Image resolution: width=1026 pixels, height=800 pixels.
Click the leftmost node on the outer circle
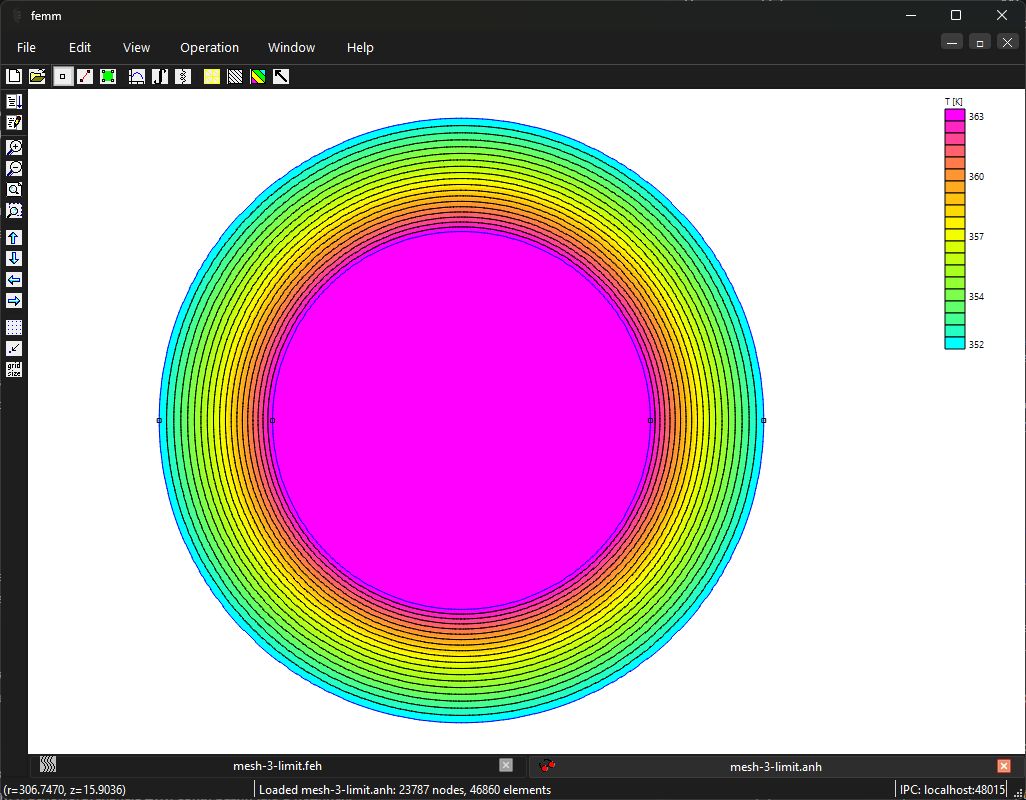pos(159,420)
